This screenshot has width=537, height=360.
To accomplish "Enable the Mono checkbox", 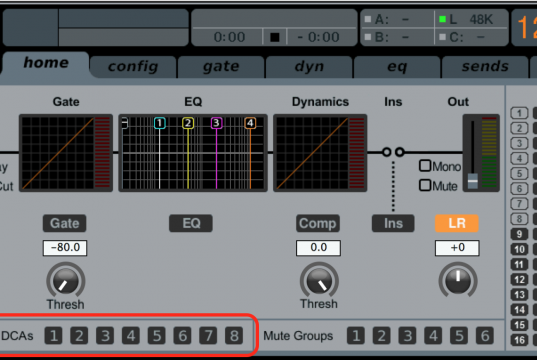I will pyautogui.click(x=425, y=166).
